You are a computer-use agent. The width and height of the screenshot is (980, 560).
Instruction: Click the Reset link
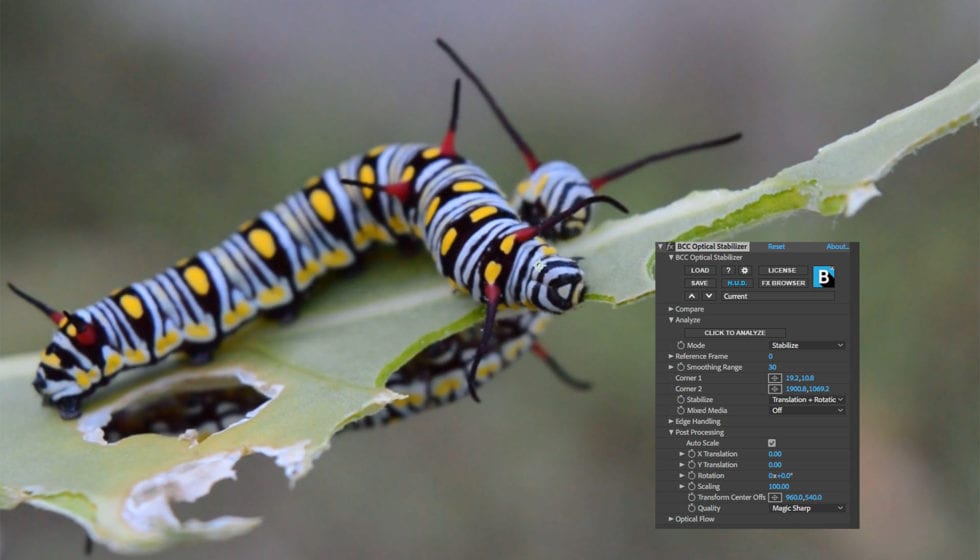[776, 247]
